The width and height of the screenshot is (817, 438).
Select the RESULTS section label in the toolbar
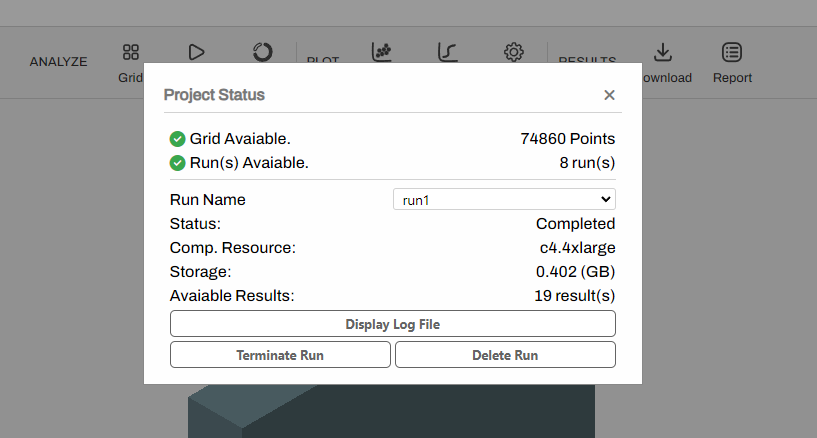click(x=587, y=59)
